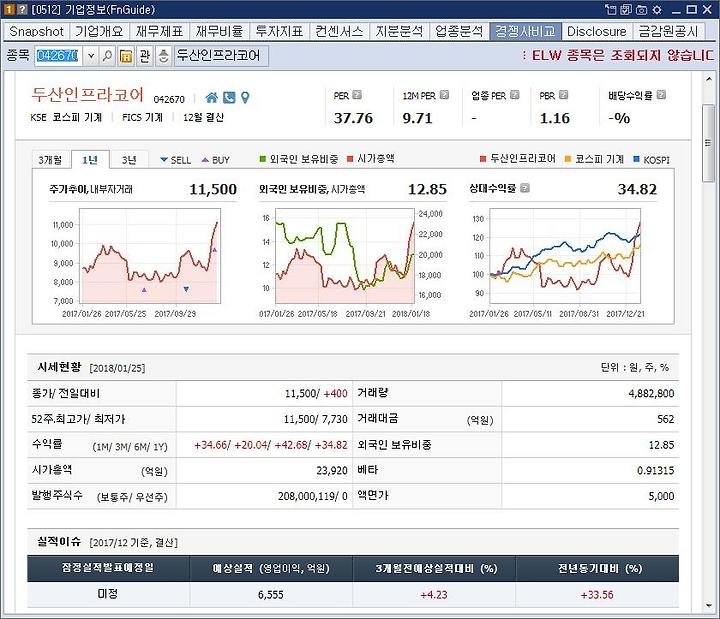Open the 업종분석 tab
This screenshot has height=619, width=720.
click(x=459, y=31)
